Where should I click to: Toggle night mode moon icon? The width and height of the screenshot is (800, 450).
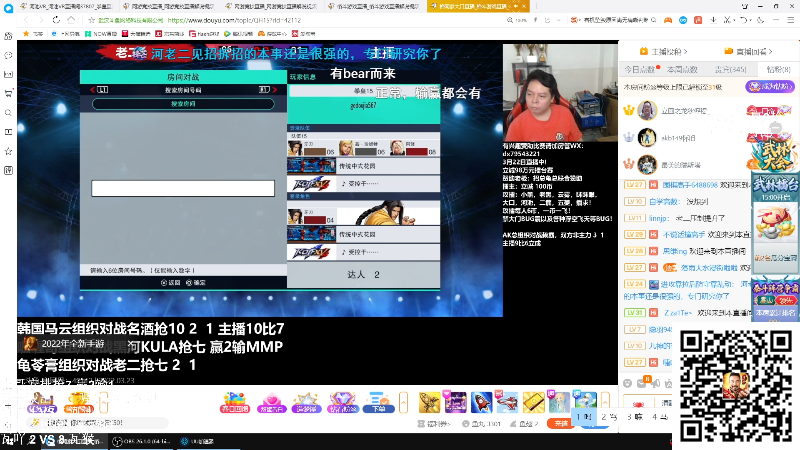tap(760, 20)
